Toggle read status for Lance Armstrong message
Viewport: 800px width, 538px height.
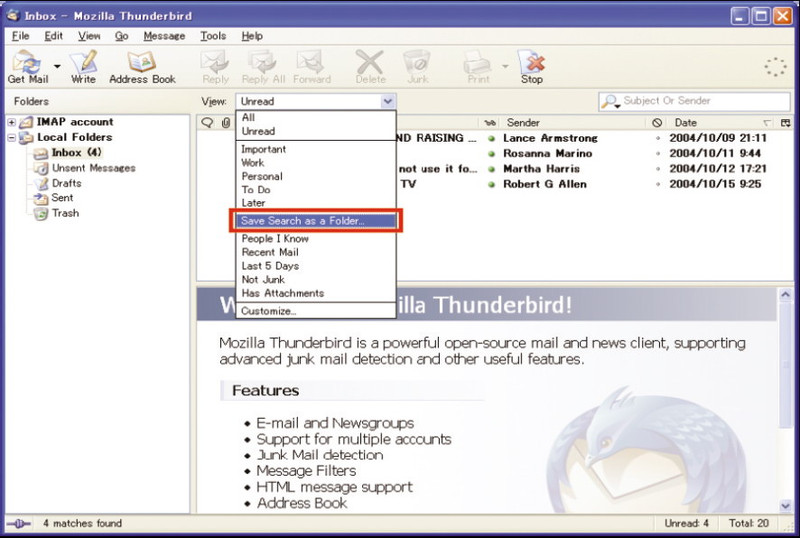[x=491, y=138]
